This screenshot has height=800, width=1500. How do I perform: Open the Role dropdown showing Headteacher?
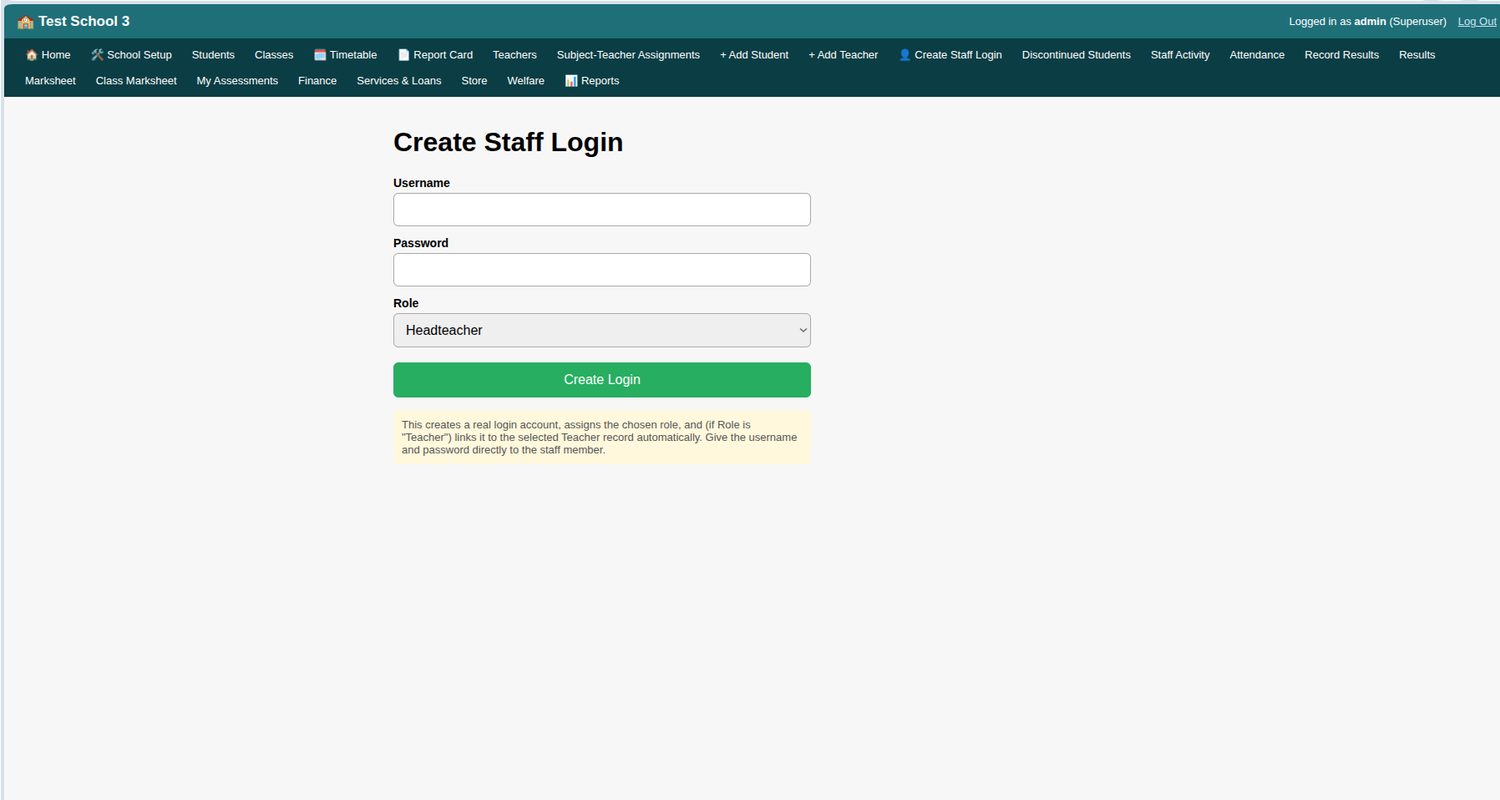pos(602,330)
